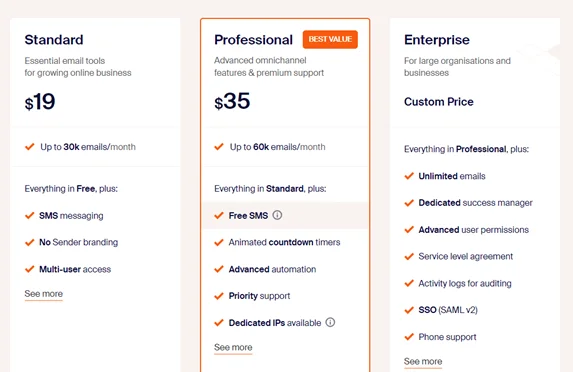Image resolution: width=573 pixels, height=372 pixels.
Task: Expand See more under Professional plan
Action: tap(233, 347)
